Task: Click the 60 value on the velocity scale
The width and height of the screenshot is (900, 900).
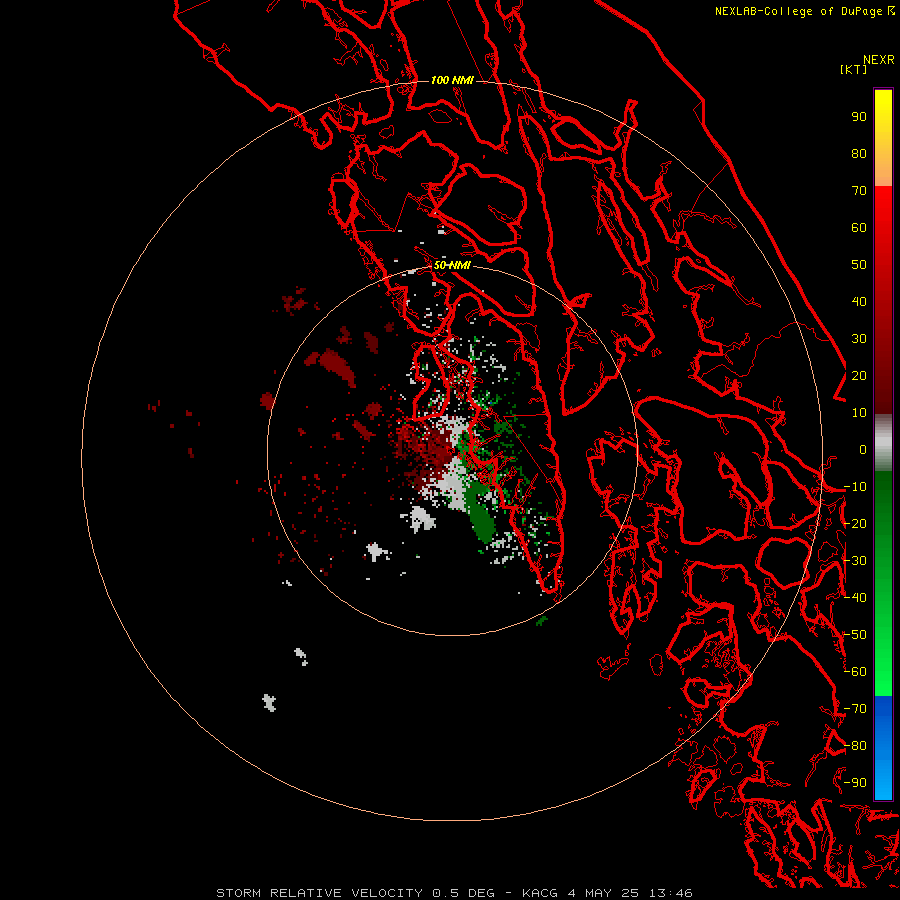Action: (859, 228)
